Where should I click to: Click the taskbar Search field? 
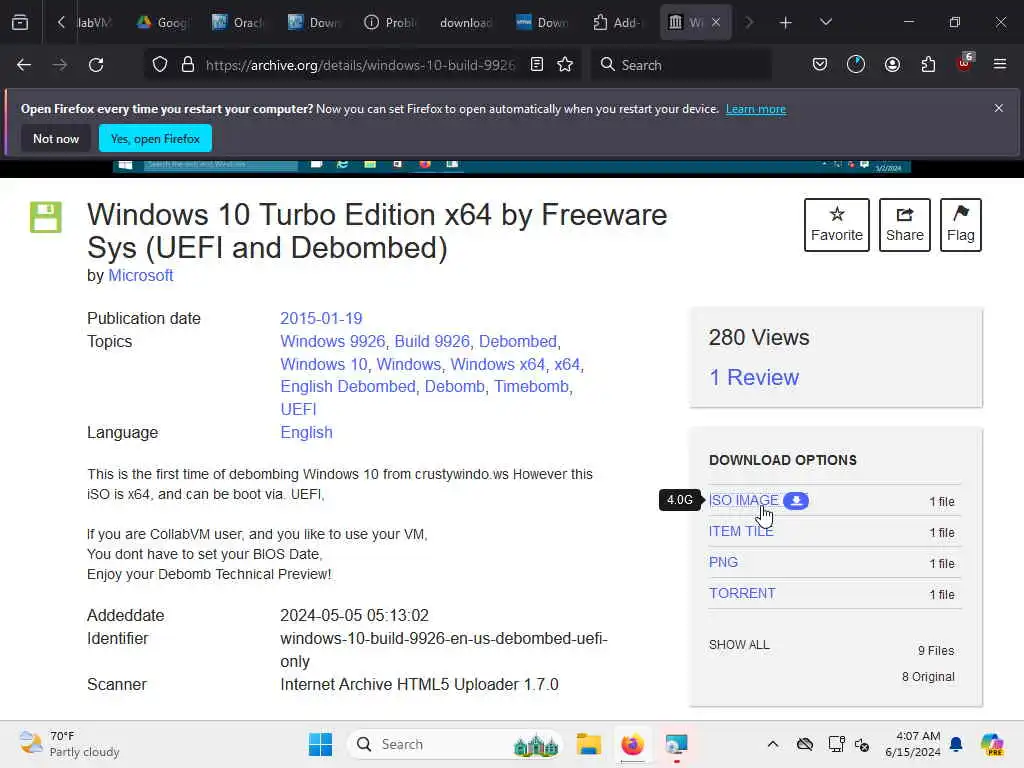[x=455, y=744]
